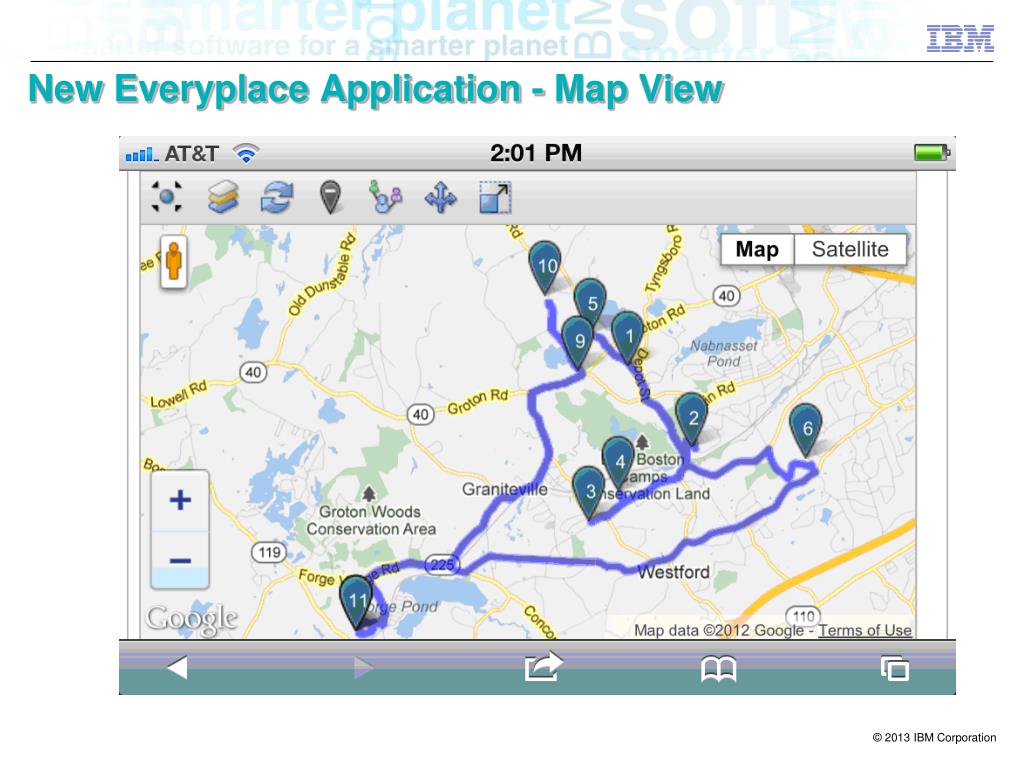Click the route 119 shield

269,552
